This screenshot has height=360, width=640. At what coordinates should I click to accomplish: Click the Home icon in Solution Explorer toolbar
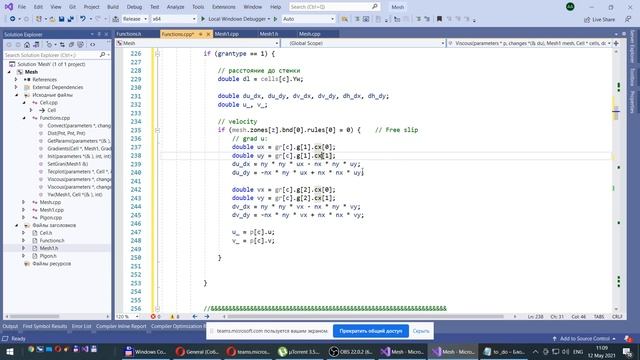coord(27,44)
